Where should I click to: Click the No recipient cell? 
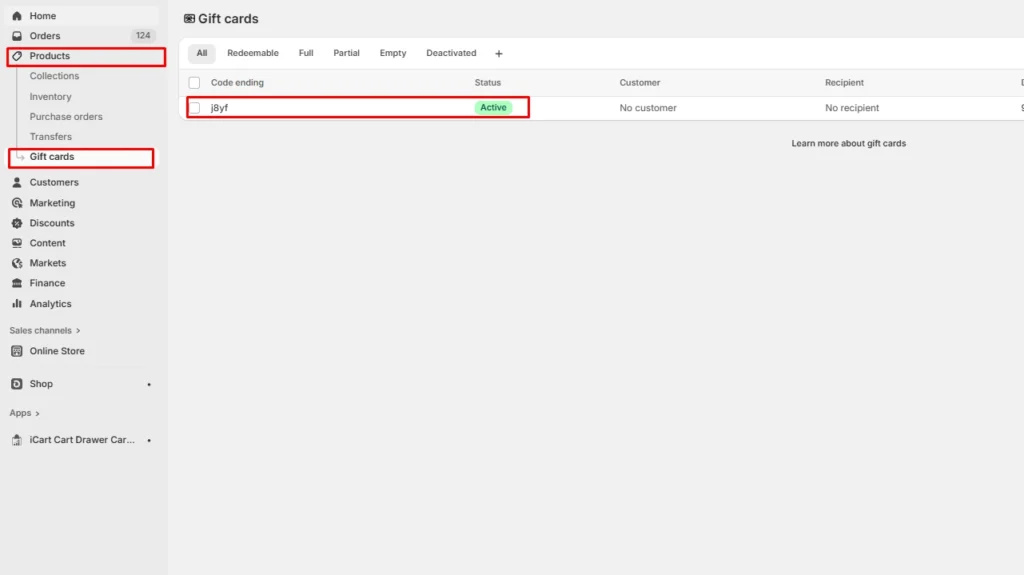click(852, 108)
